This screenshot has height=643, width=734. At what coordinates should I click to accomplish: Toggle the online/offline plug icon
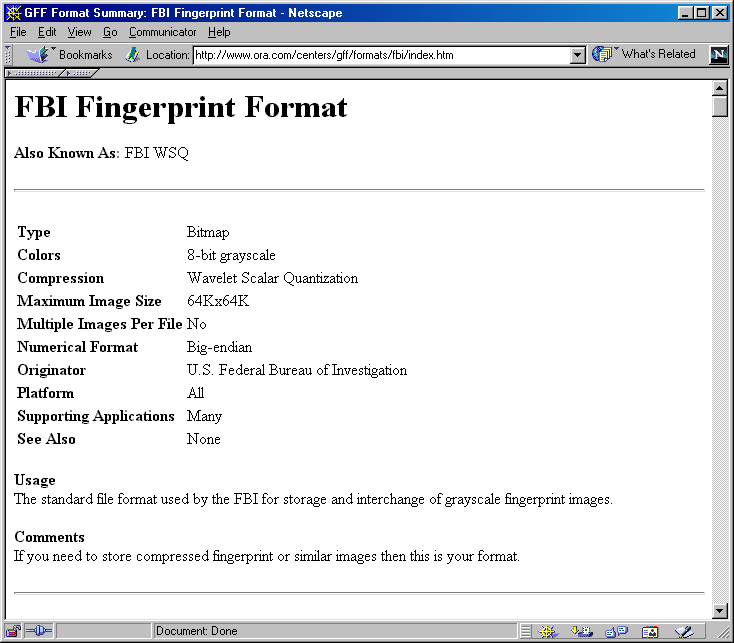click(39, 631)
